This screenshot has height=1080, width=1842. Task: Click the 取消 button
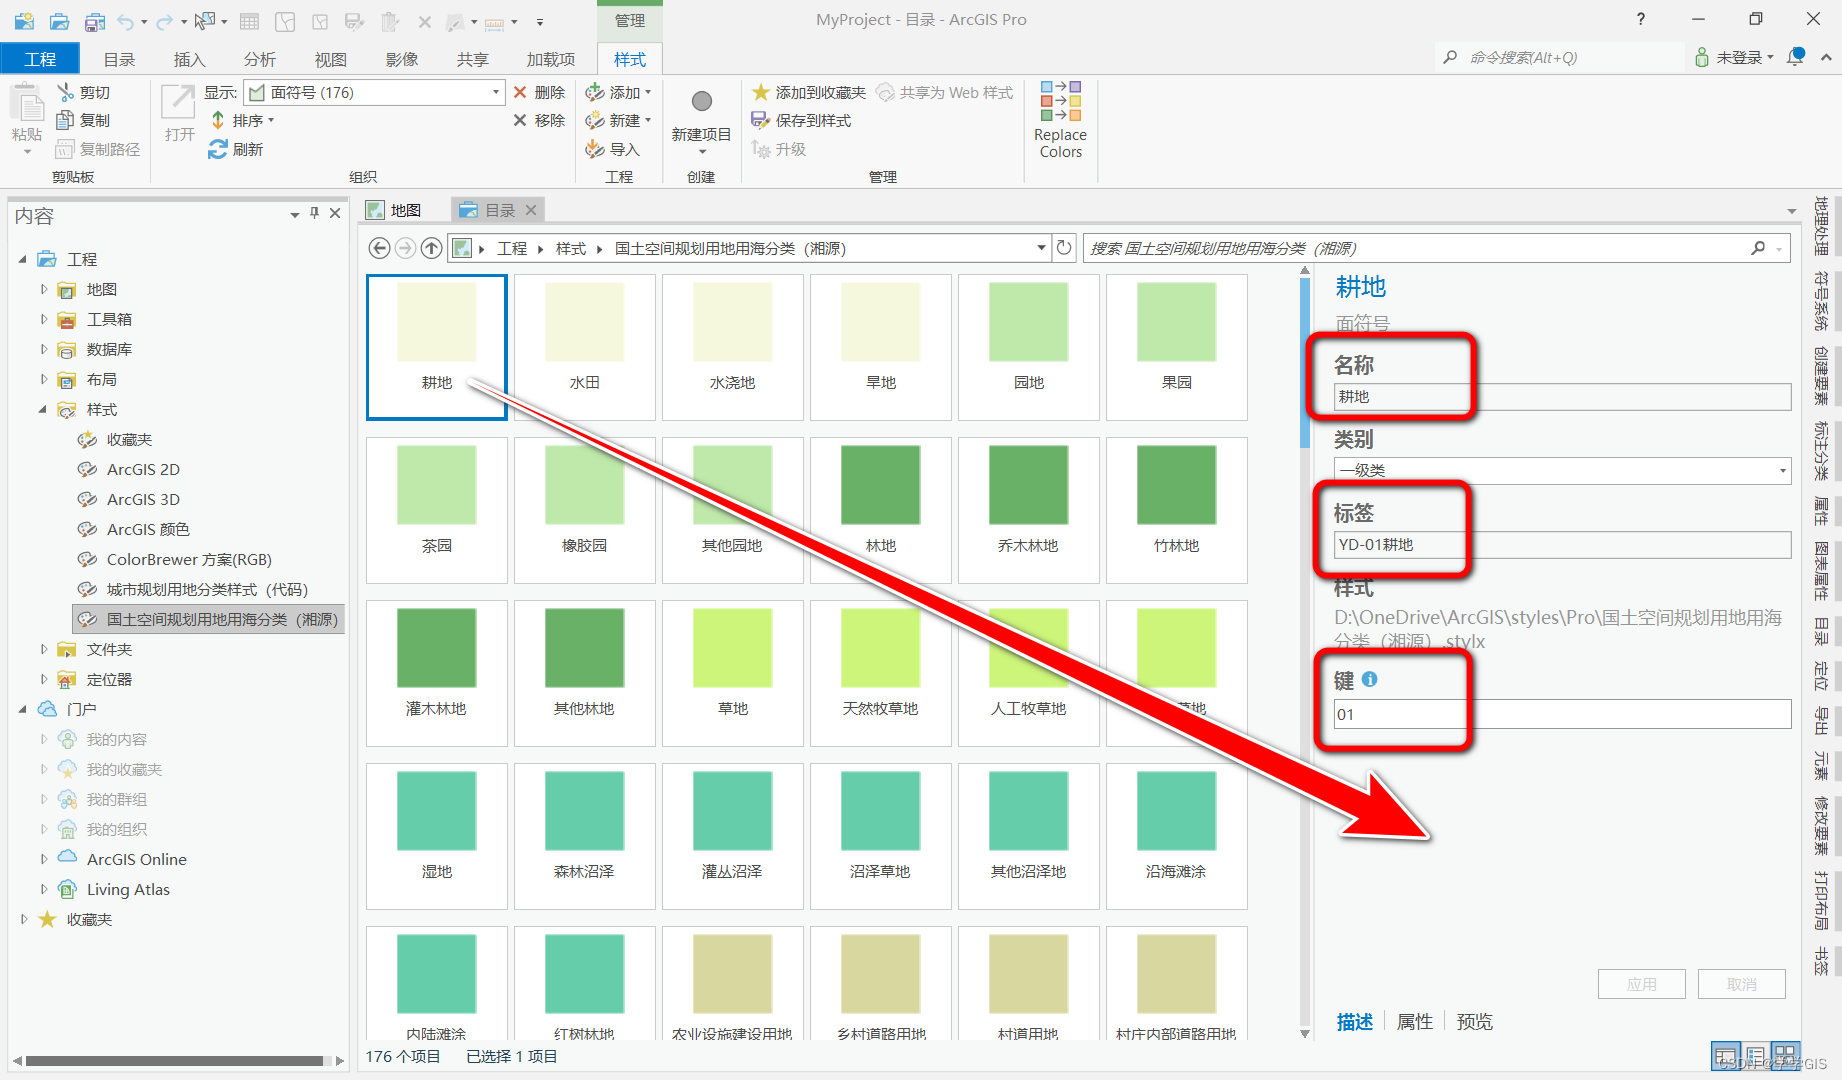(x=1741, y=984)
